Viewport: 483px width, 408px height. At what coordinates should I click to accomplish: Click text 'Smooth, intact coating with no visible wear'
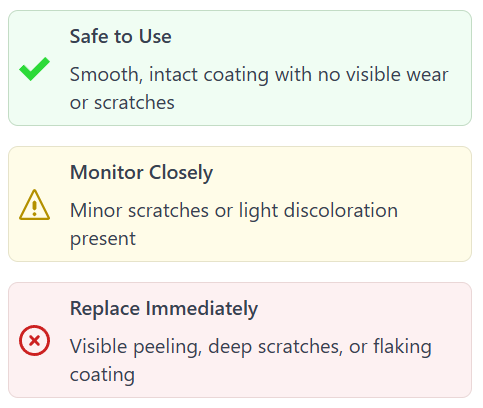click(259, 75)
